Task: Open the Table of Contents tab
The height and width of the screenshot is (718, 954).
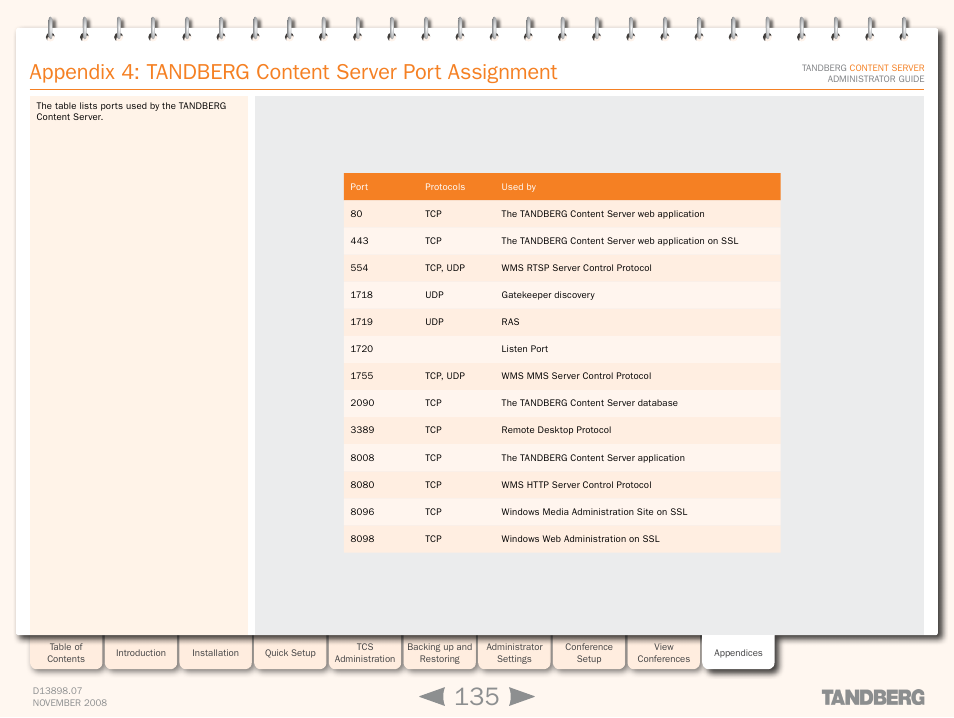Action: point(66,652)
